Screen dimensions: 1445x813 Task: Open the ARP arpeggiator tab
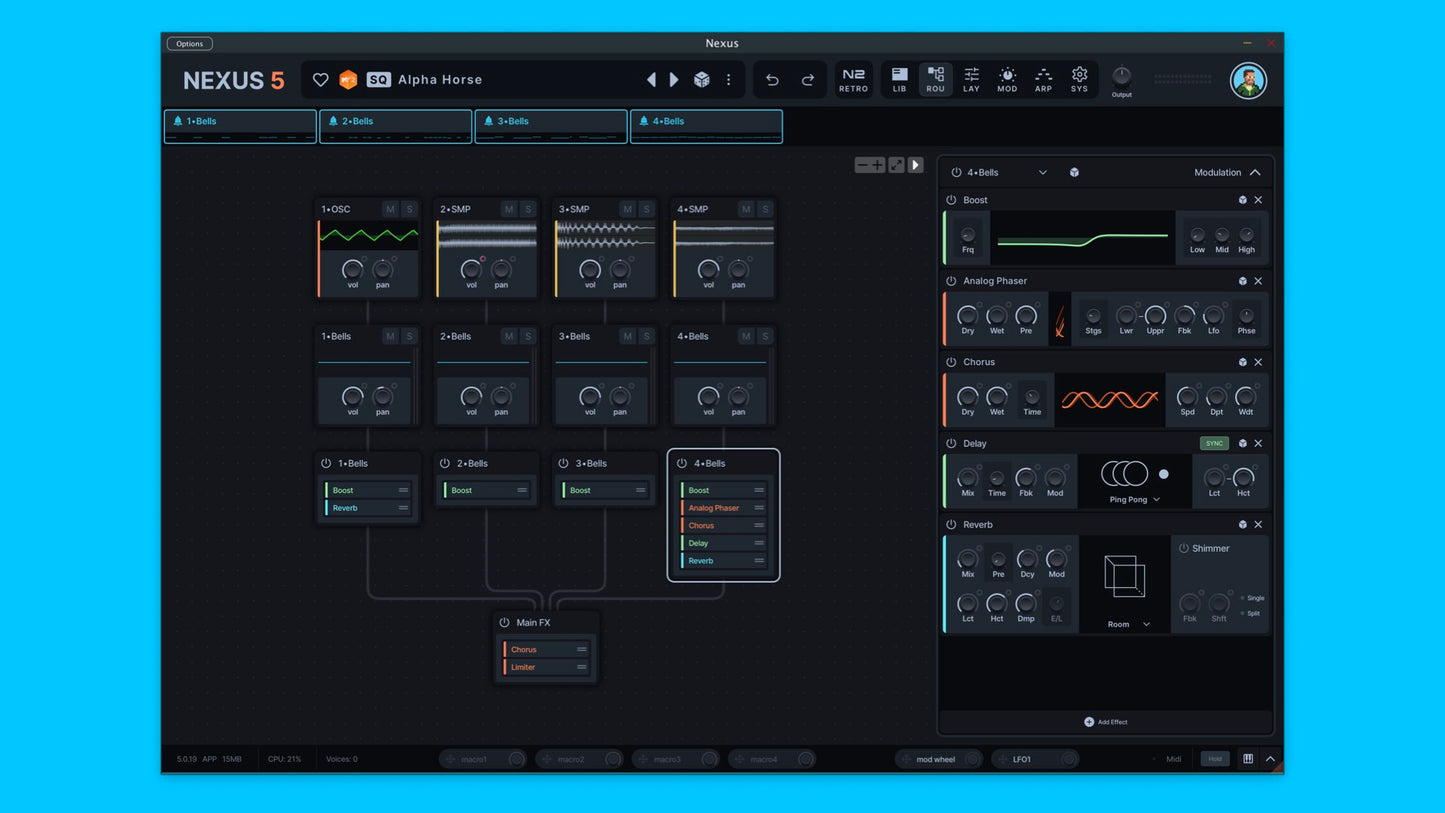[x=1043, y=80]
